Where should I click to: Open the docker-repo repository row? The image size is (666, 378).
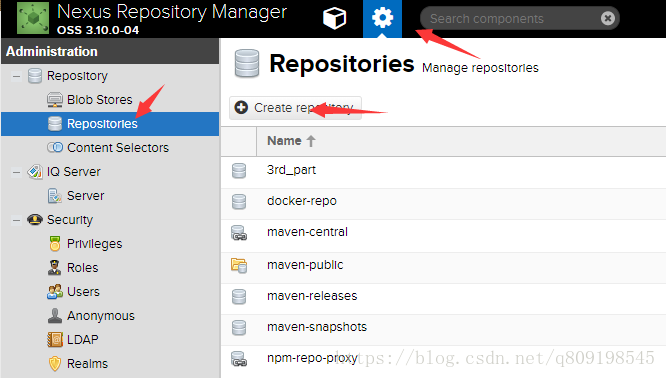pyautogui.click(x=443, y=204)
